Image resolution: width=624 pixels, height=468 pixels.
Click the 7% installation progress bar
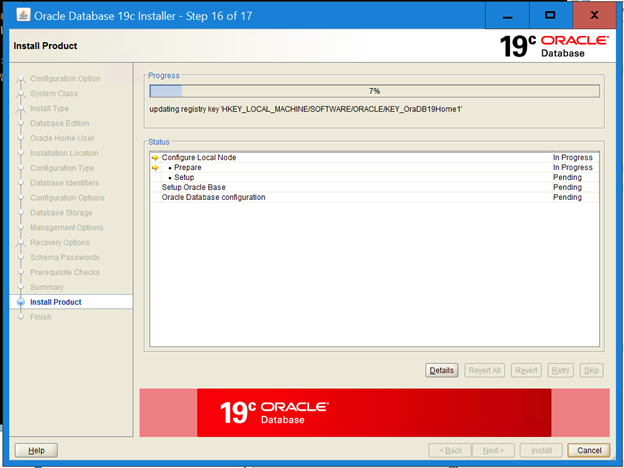coord(374,91)
